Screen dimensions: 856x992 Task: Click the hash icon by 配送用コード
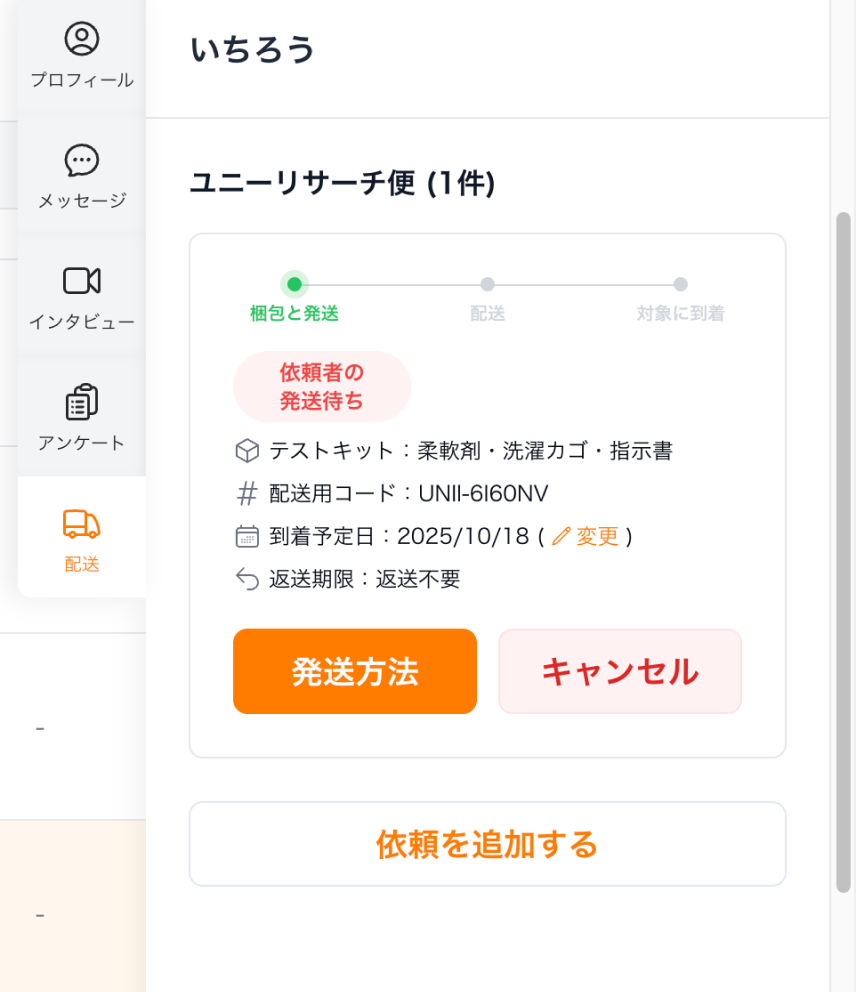coord(247,494)
